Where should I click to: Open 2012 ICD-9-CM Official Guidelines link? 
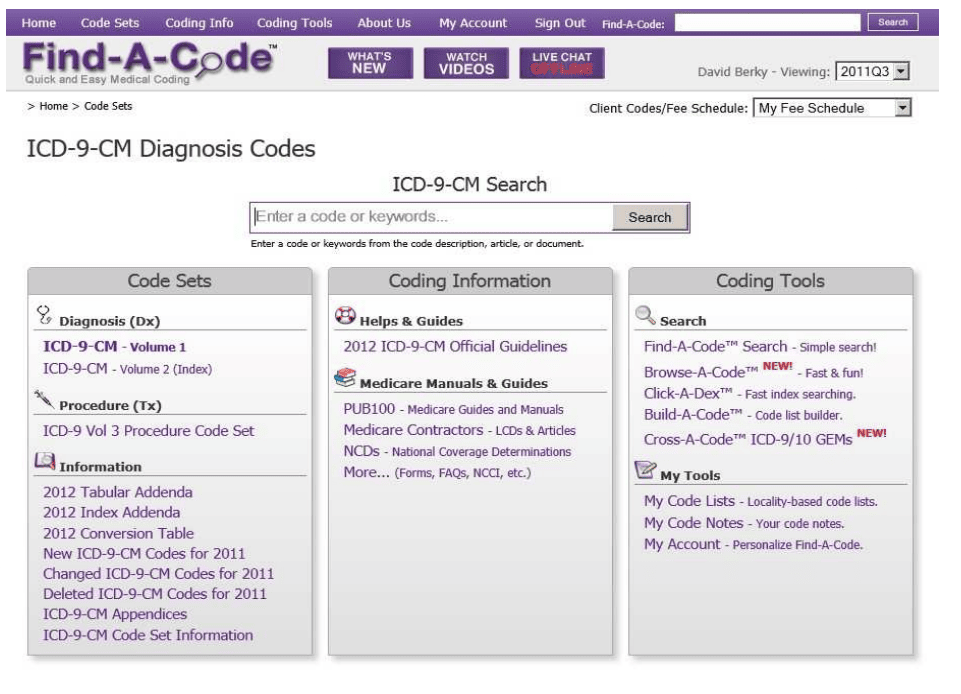[x=455, y=347]
